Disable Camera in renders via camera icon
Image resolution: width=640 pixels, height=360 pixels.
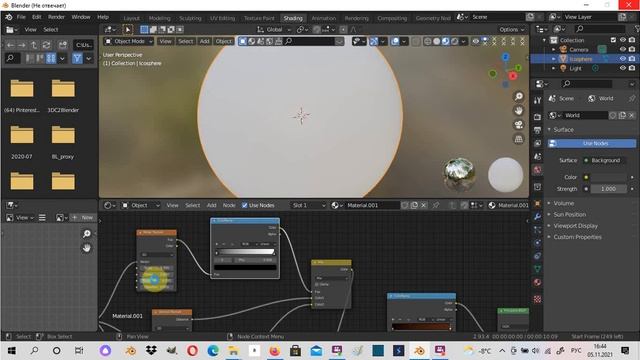tap(632, 49)
